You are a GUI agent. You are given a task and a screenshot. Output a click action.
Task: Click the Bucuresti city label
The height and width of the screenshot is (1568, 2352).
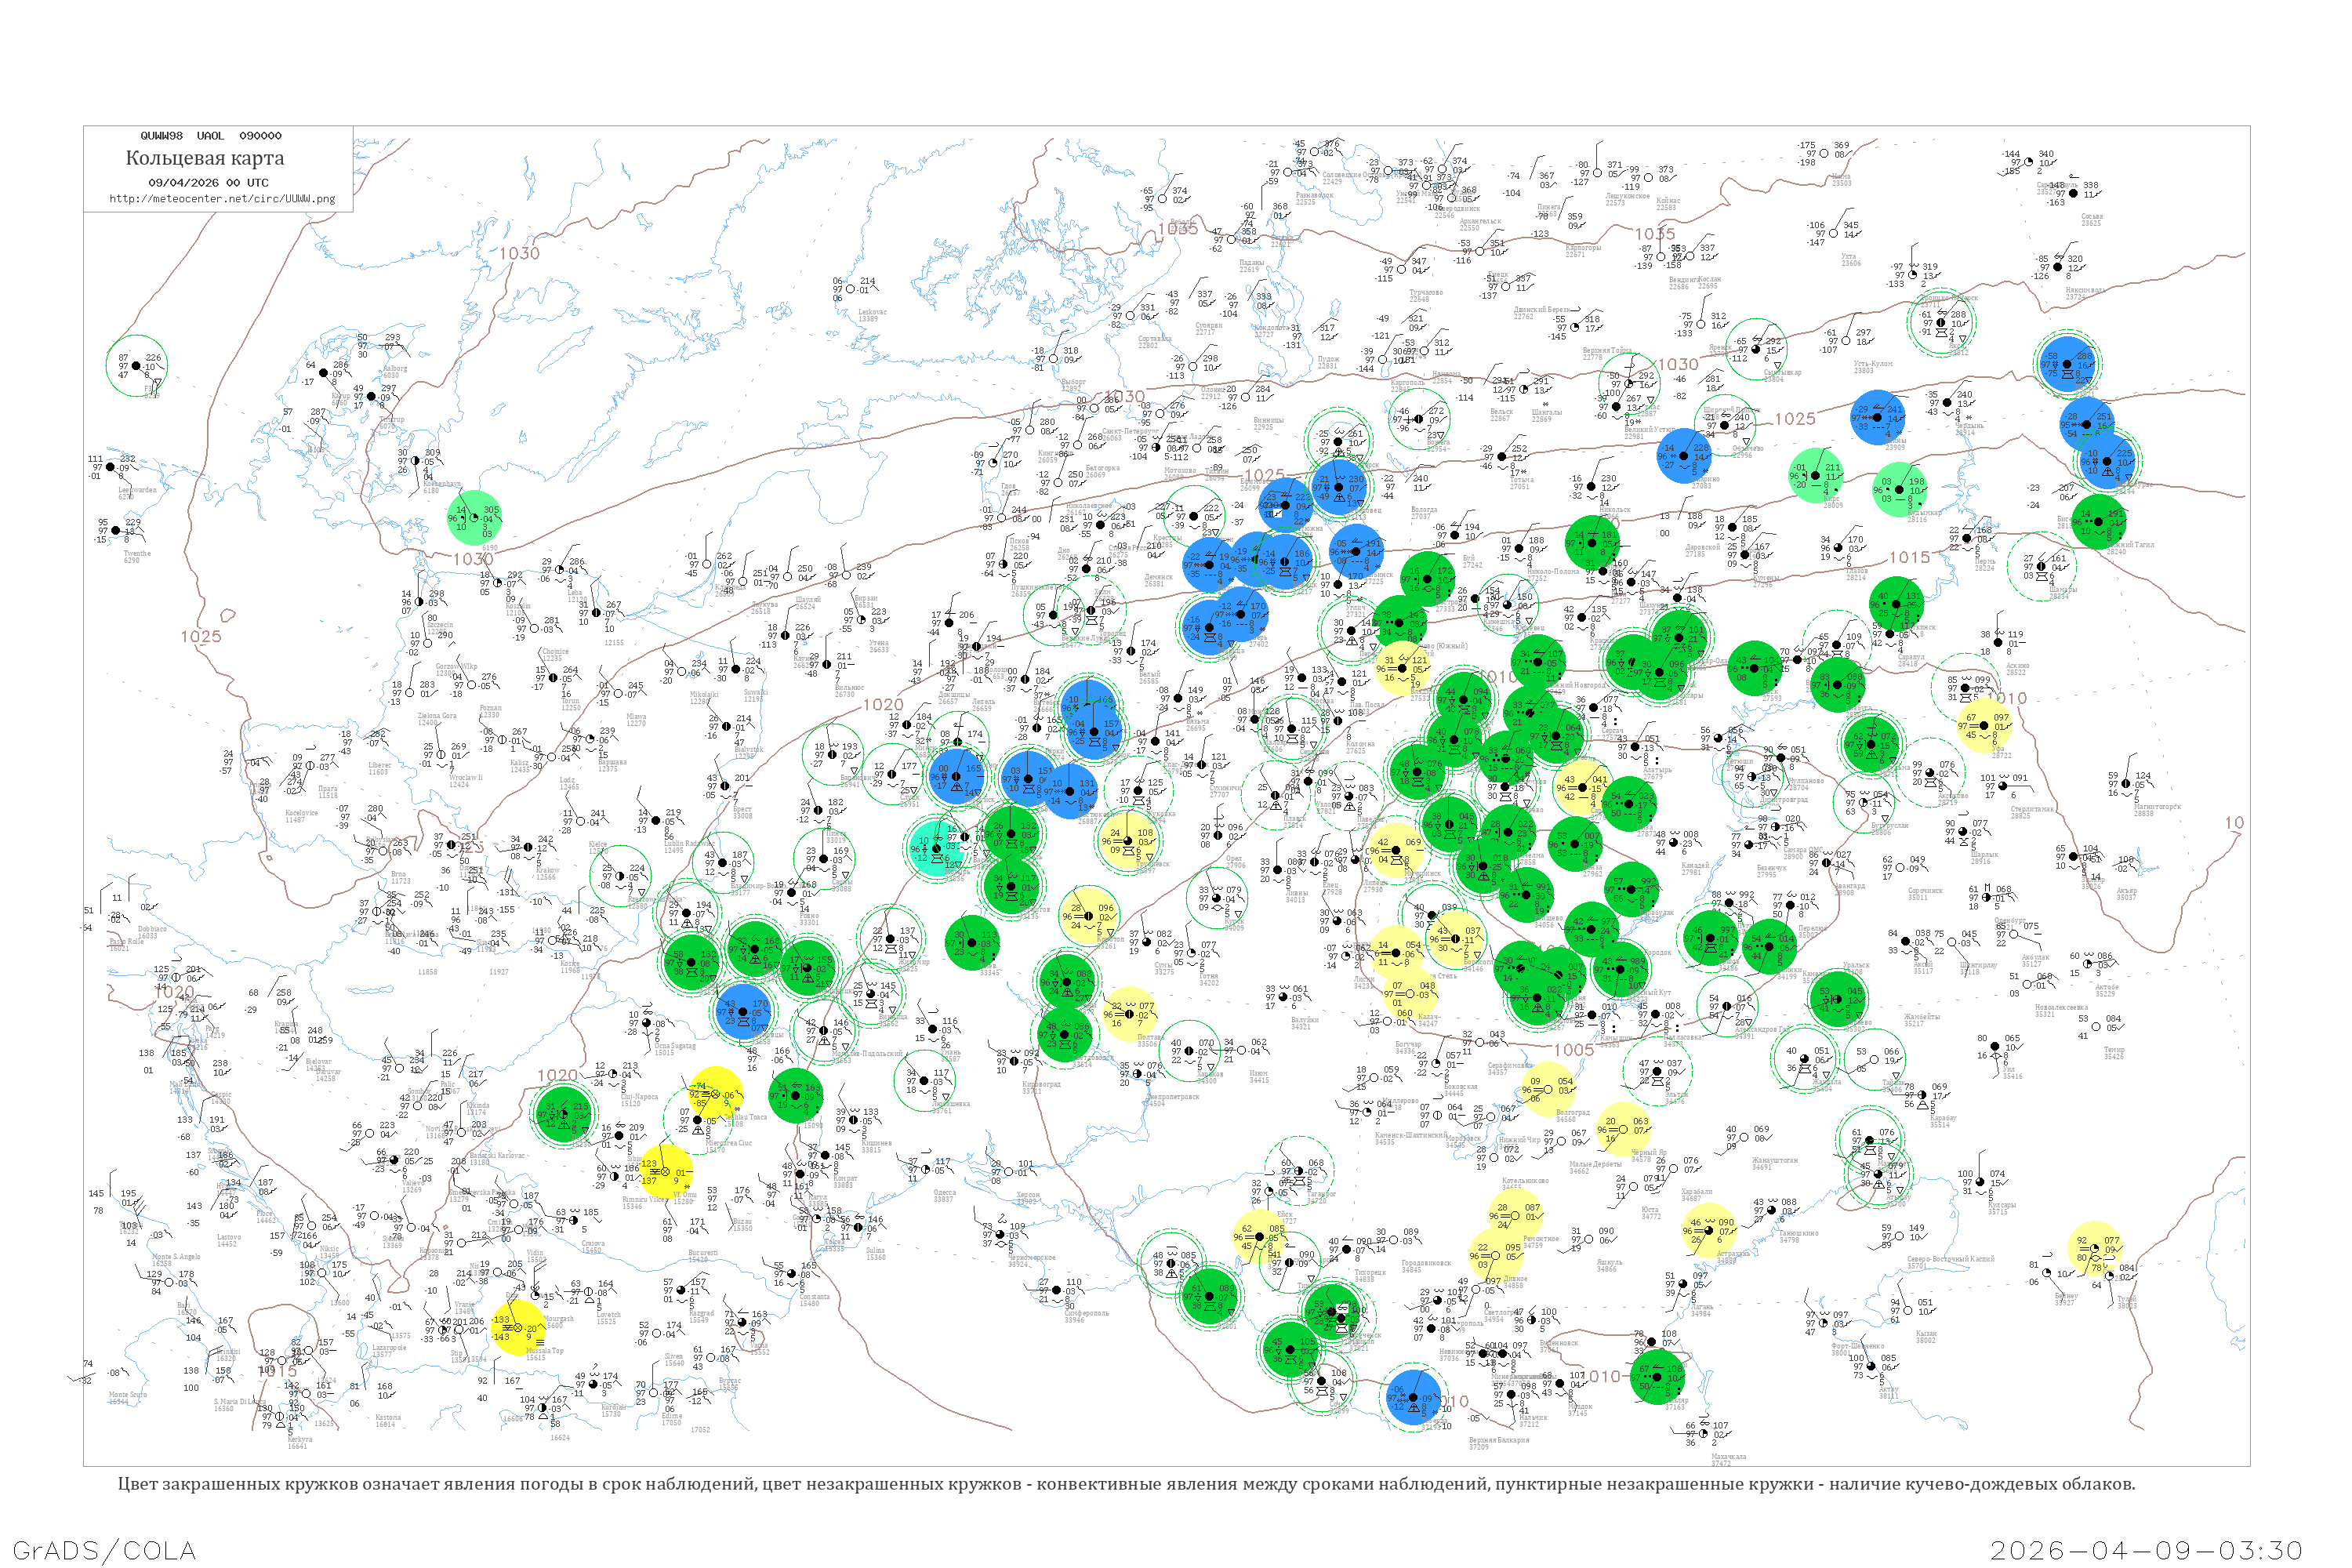point(703,1254)
